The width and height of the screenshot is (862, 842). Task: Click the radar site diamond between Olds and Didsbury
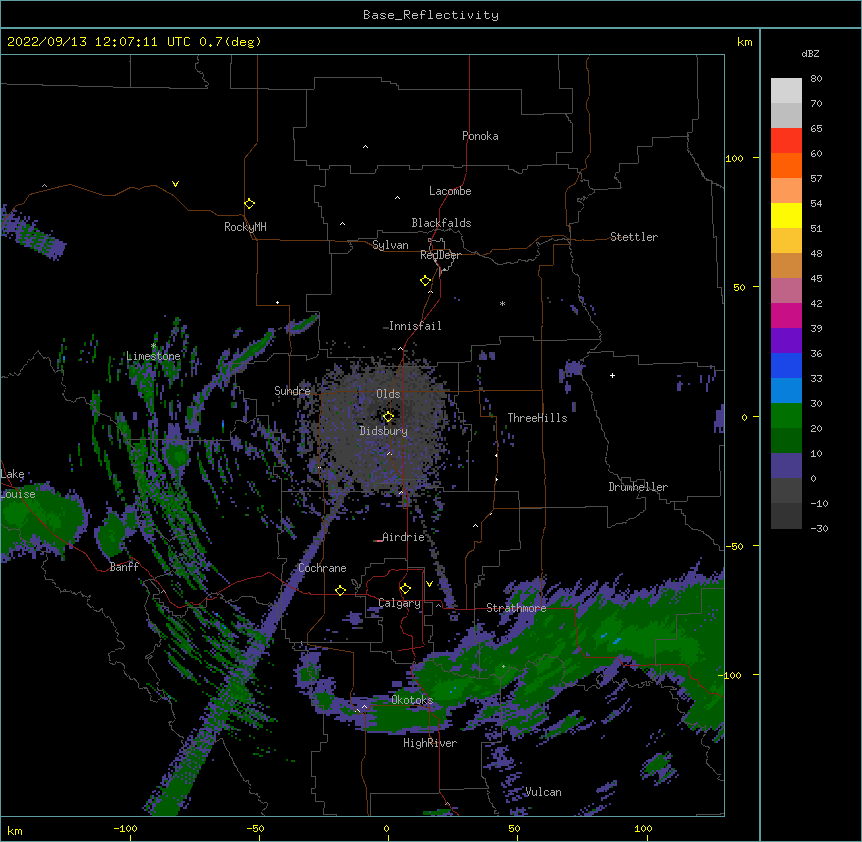(x=388, y=417)
